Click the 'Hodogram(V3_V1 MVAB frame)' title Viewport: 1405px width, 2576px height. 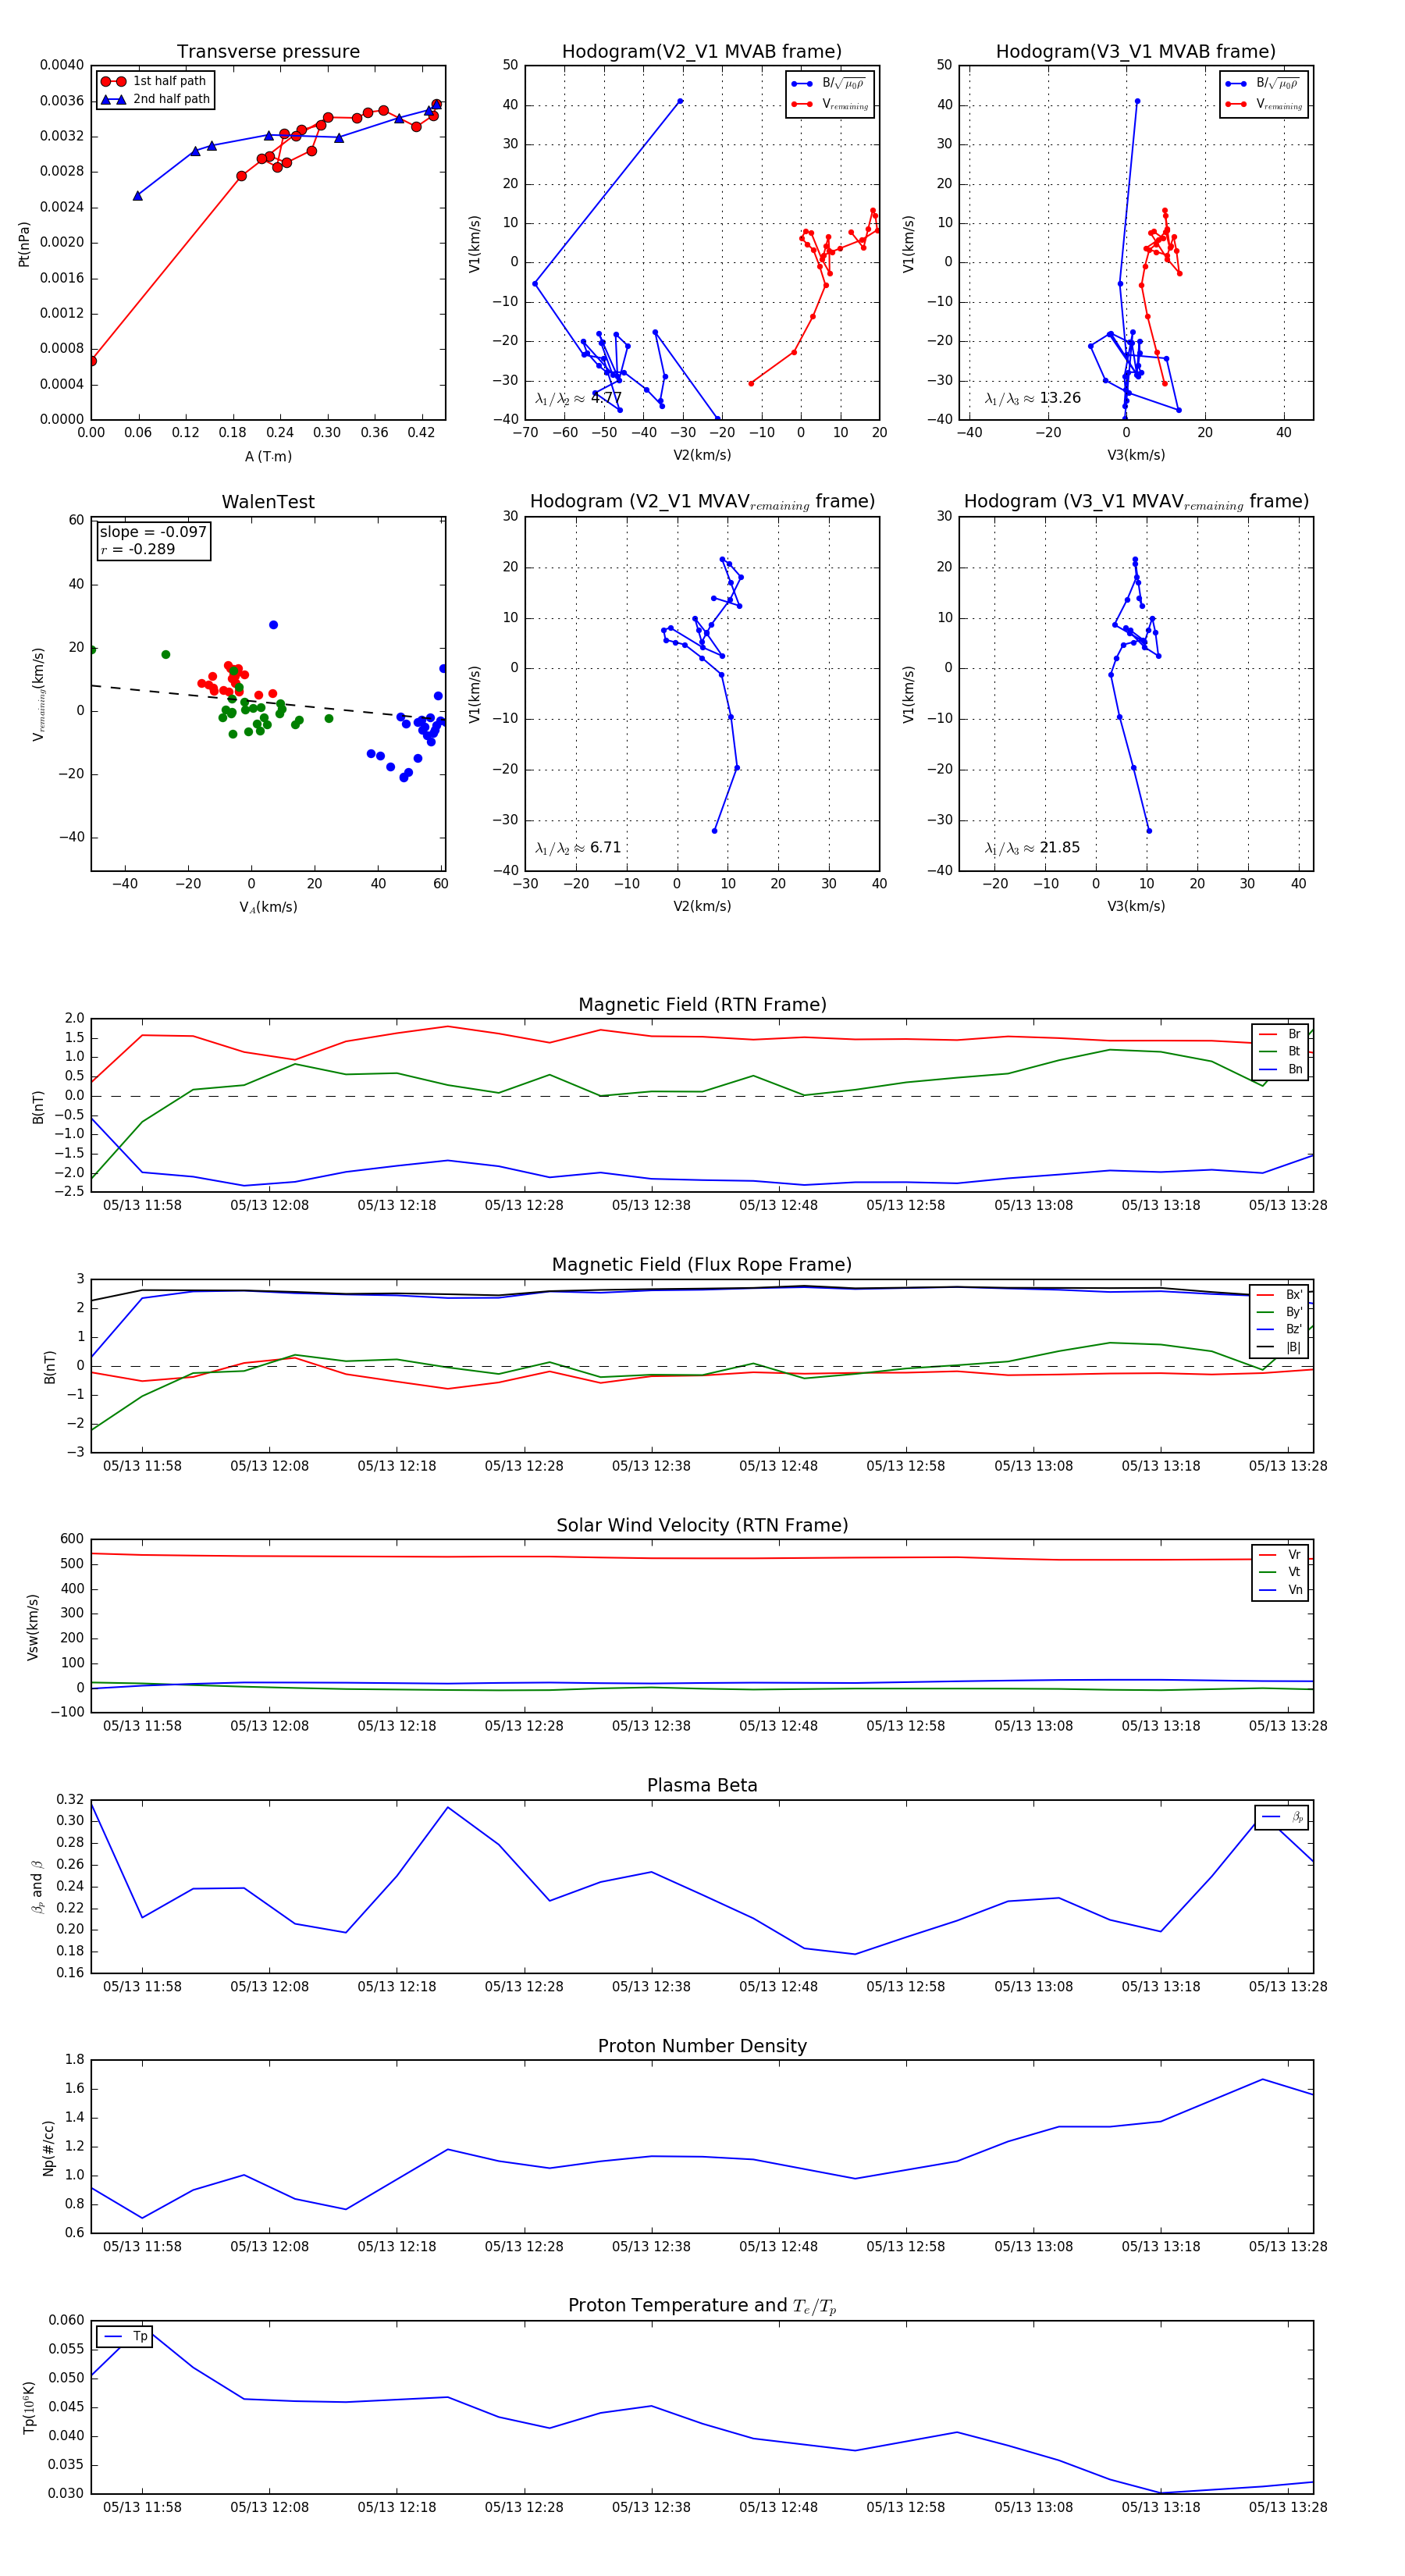coord(1136,52)
